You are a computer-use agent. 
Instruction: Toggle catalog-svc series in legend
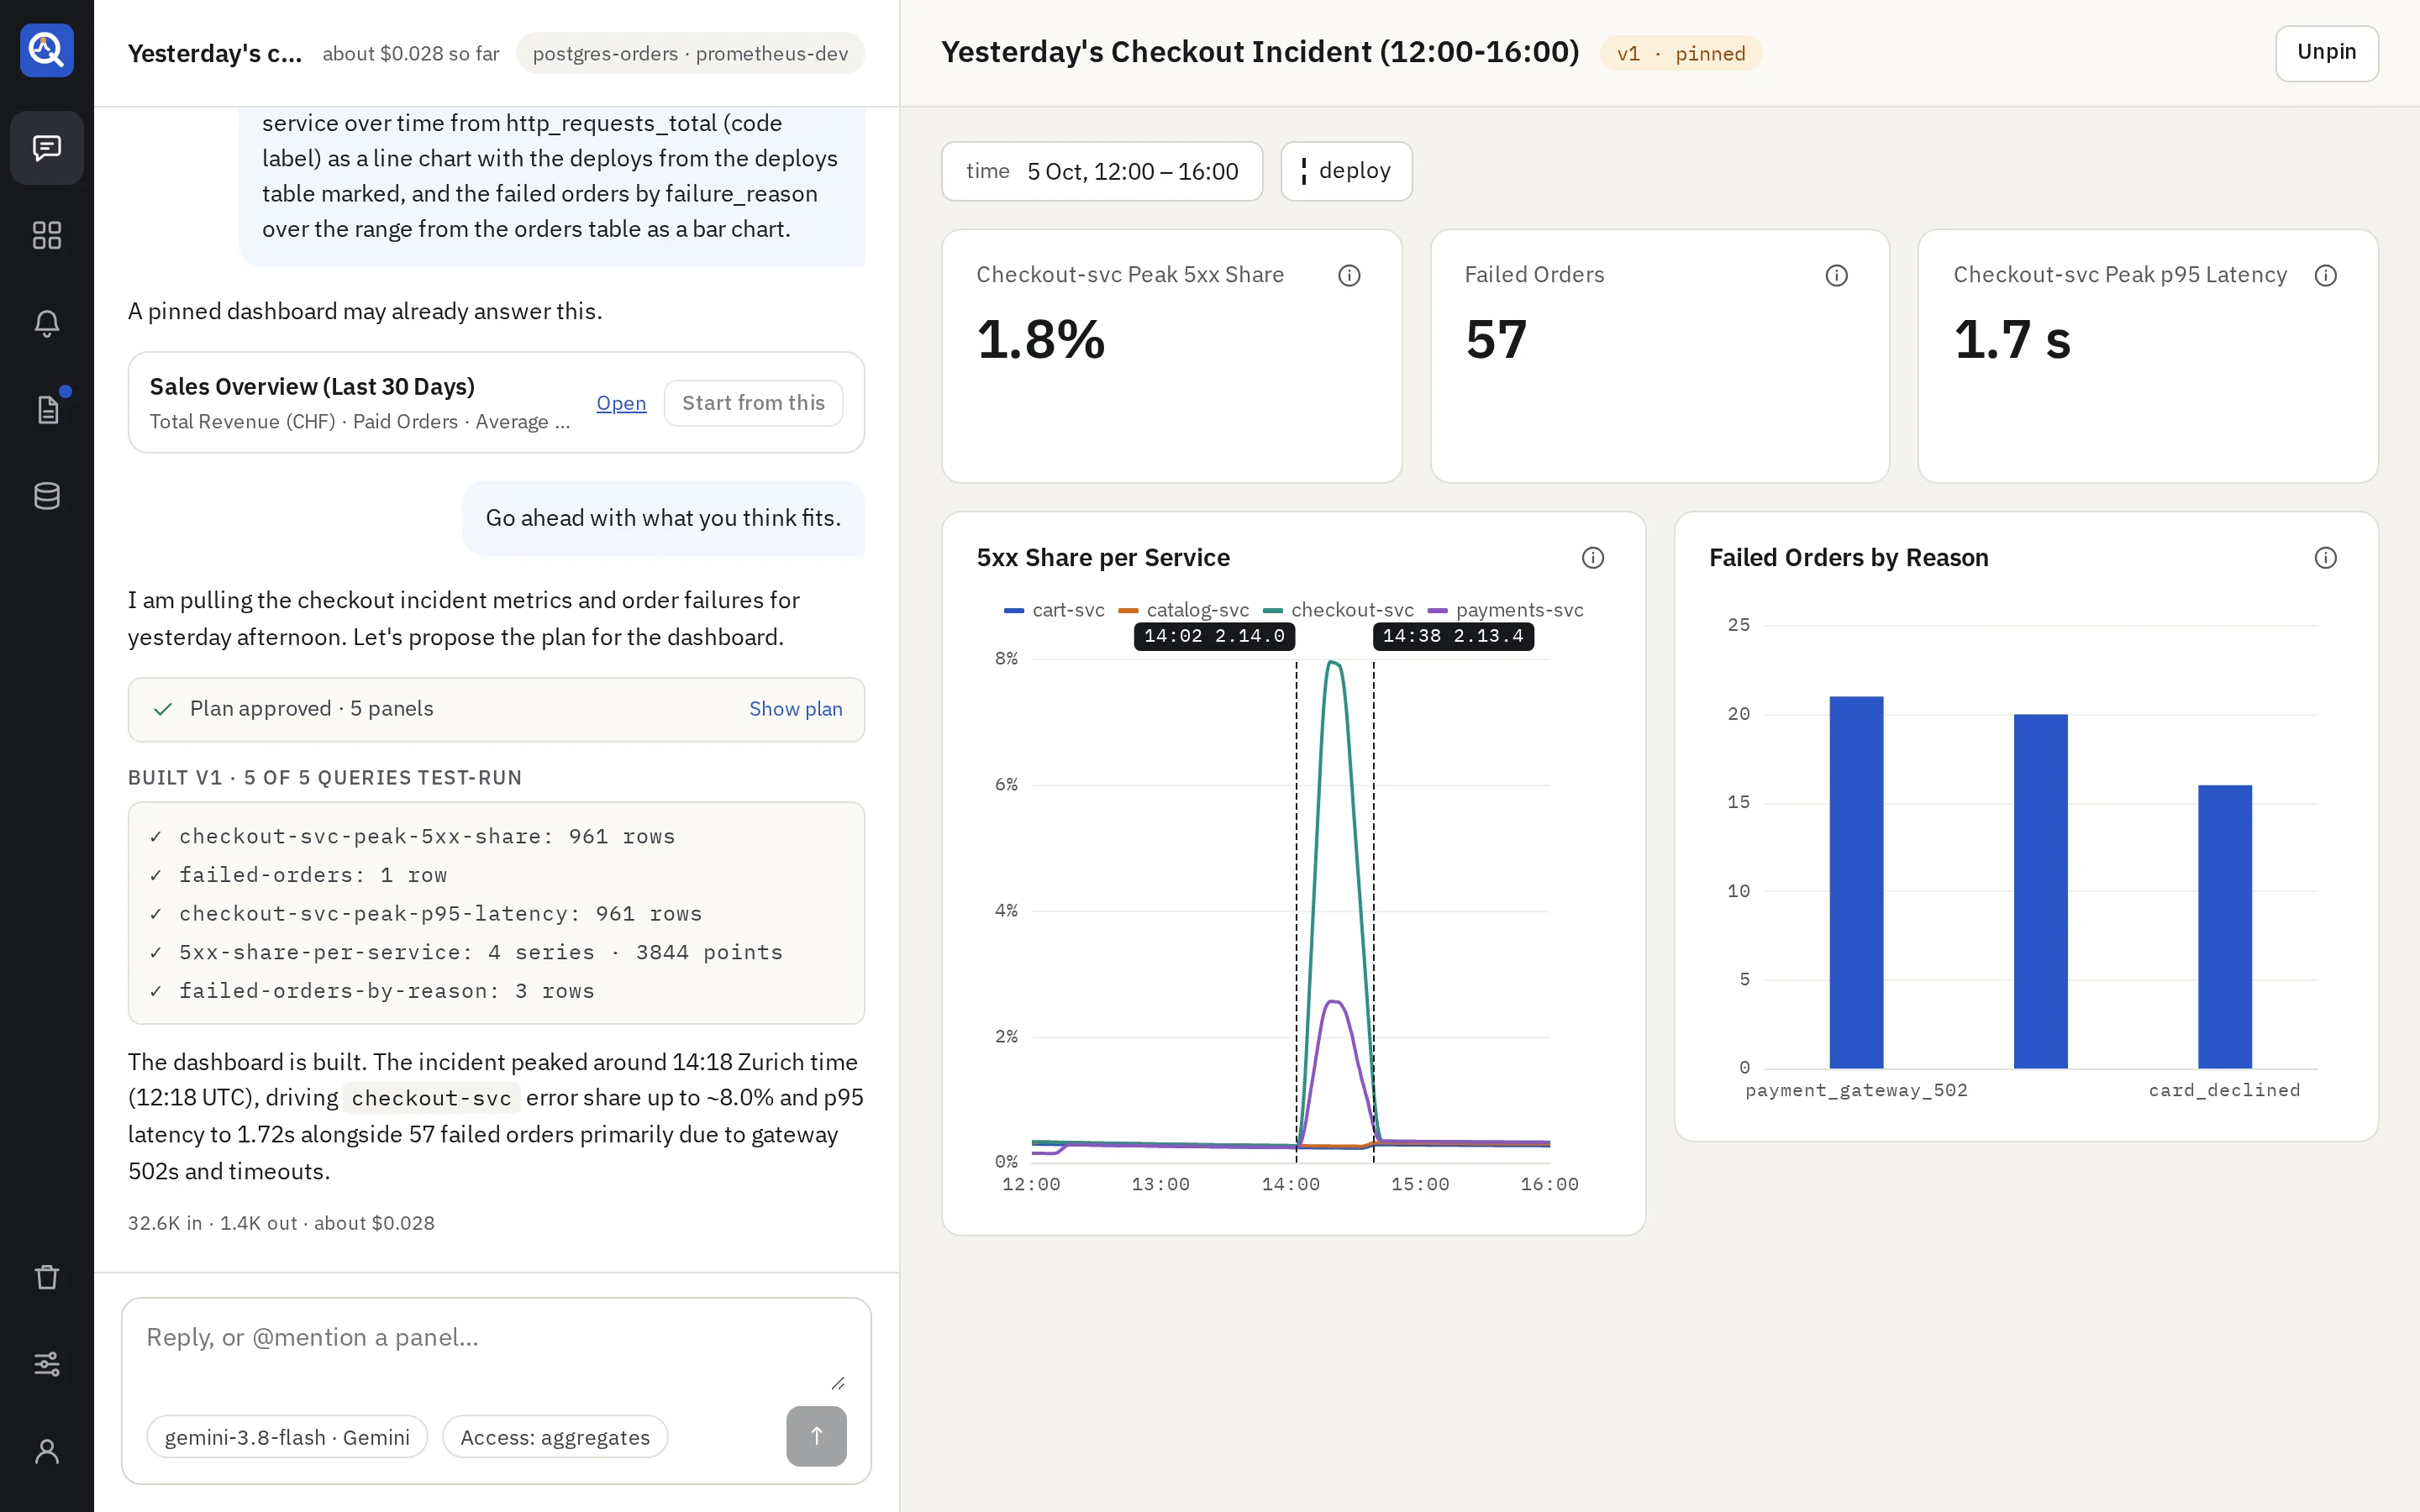1183,610
